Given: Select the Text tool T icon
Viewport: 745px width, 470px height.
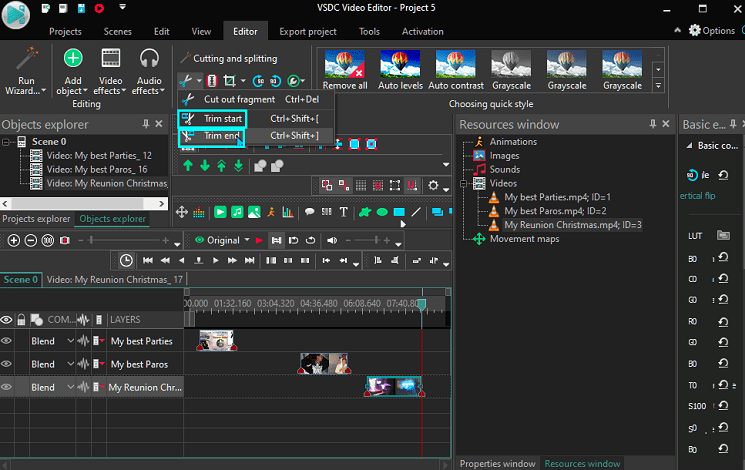Looking at the screenshot, I should coord(344,212).
